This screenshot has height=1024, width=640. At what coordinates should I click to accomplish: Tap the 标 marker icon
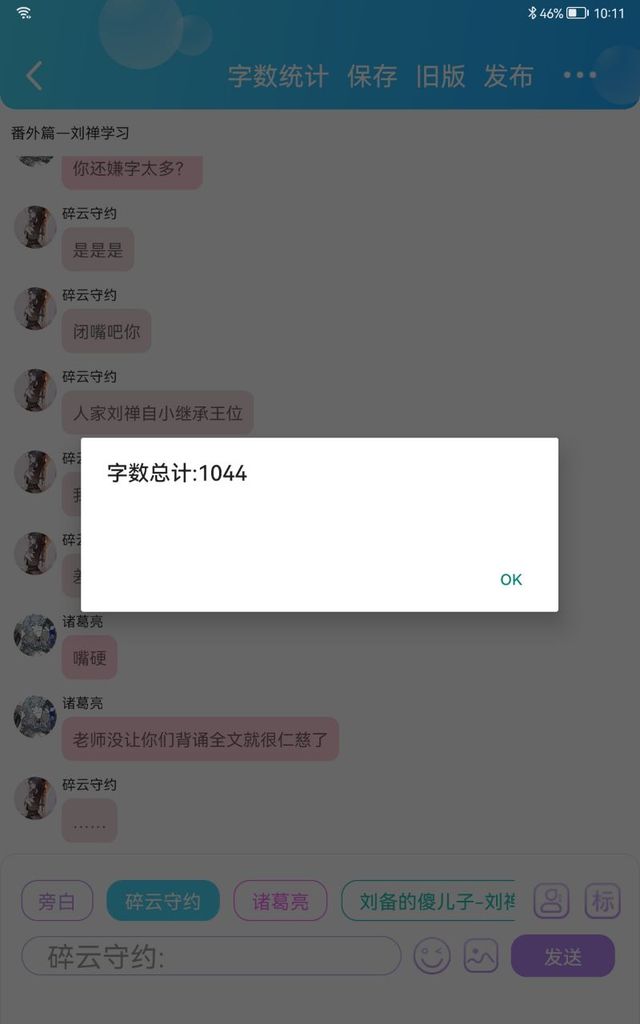pyautogui.click(x=602, y=901)
